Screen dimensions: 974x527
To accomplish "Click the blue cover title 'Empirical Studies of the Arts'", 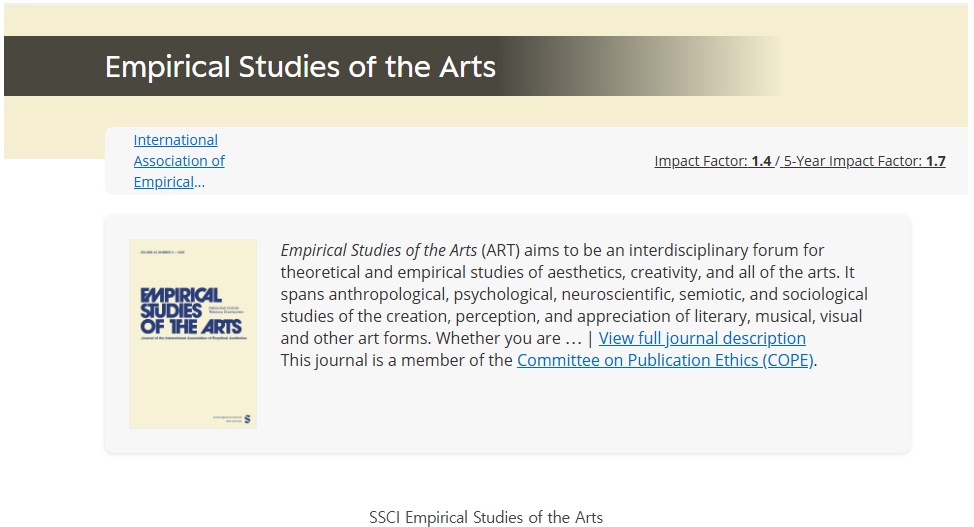I will pos(191,310).
